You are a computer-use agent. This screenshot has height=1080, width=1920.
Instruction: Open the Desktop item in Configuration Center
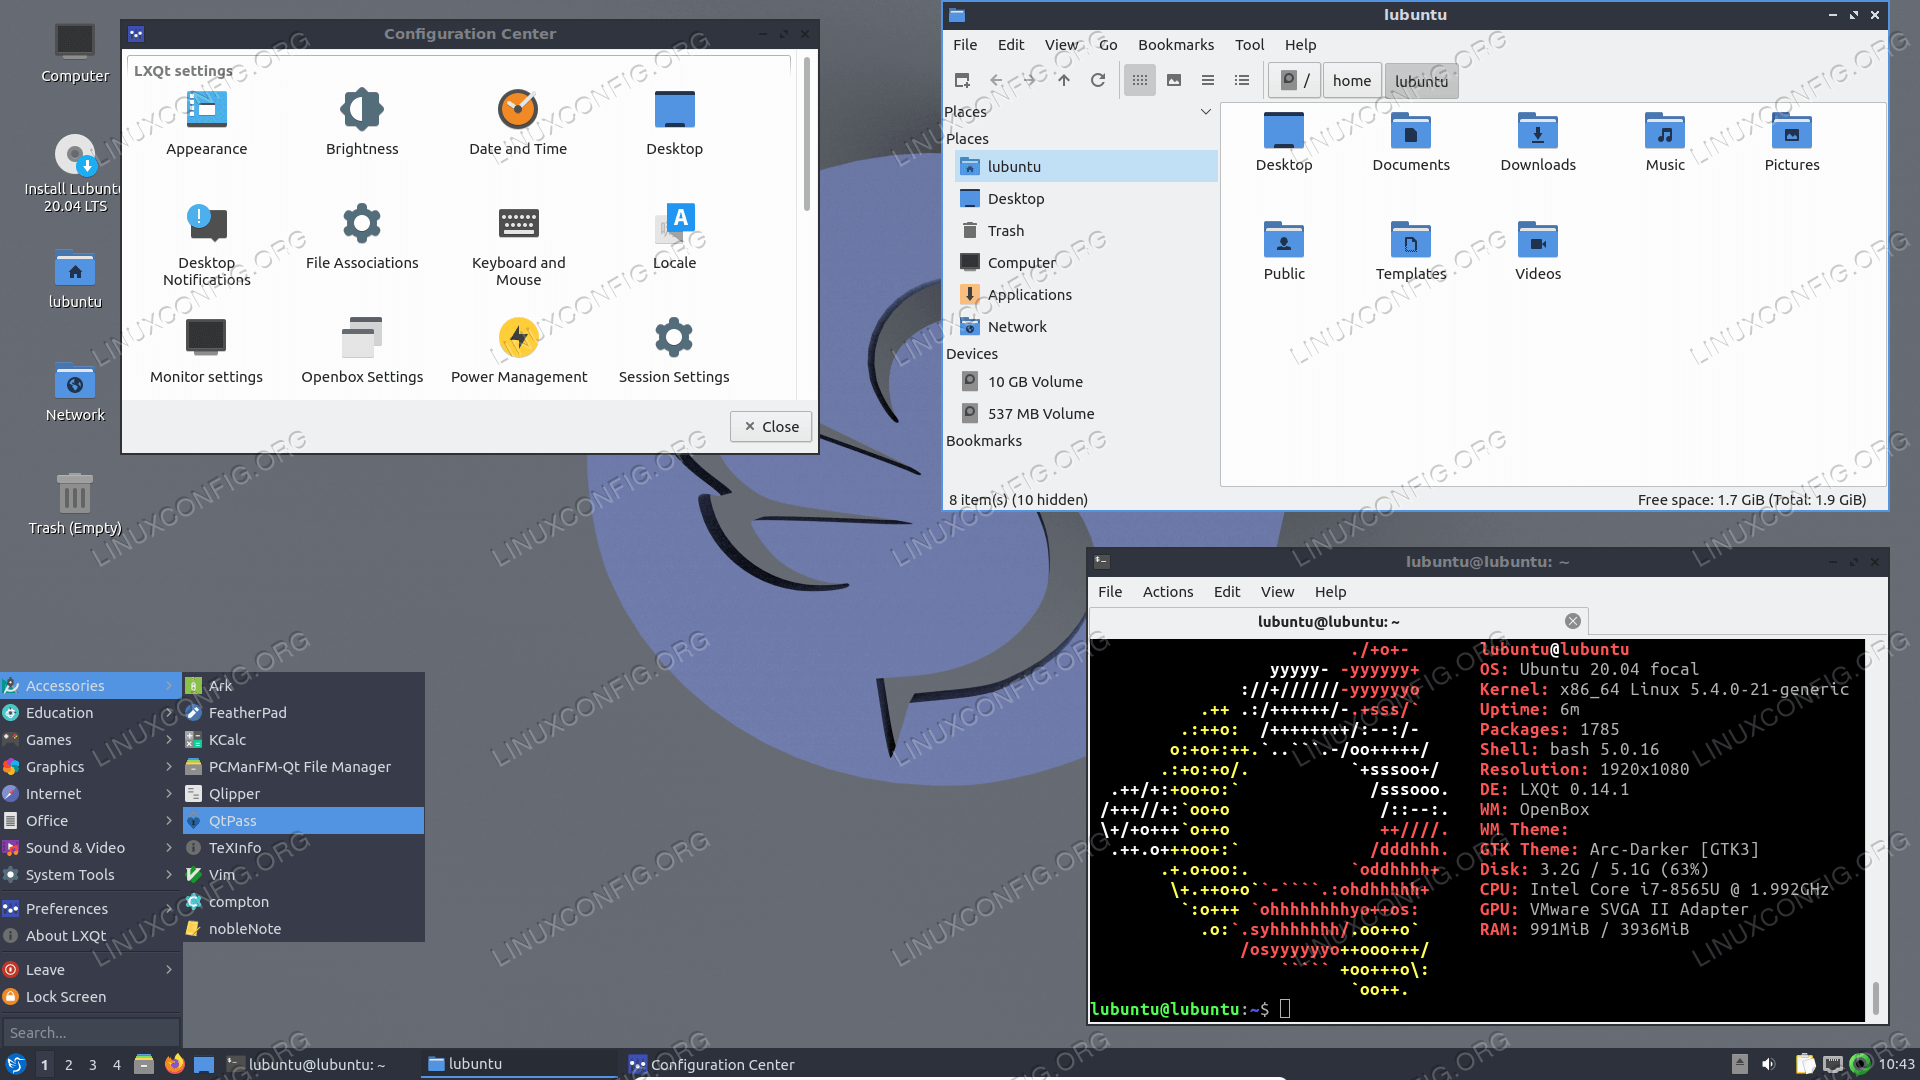(674, 123)
